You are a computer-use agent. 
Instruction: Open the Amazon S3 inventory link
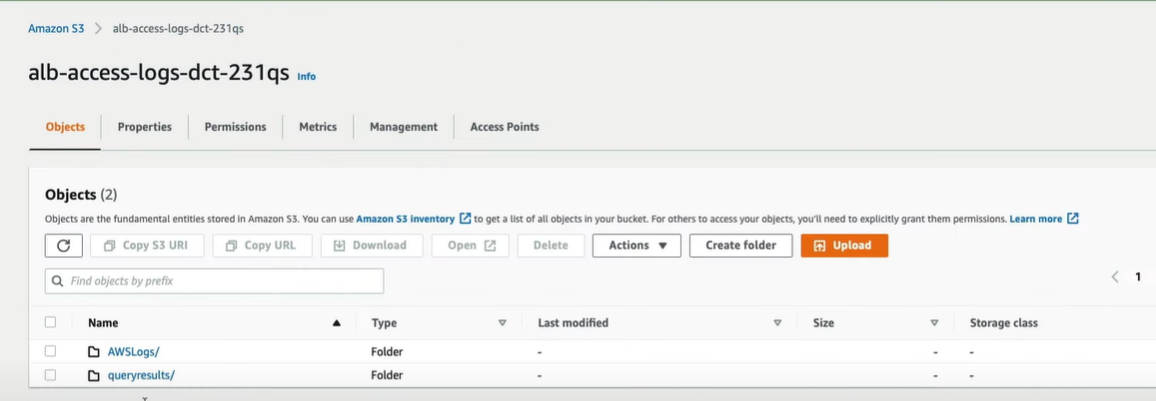405,219
